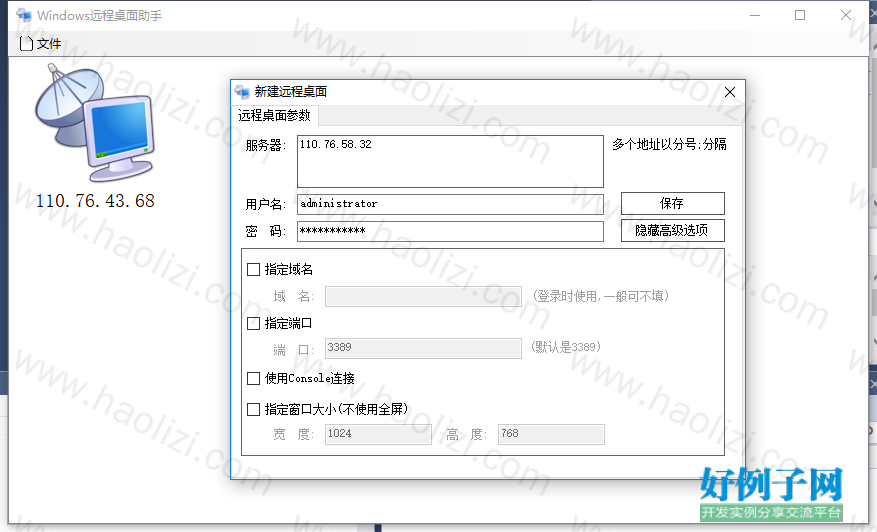Focus the 服务器 address text box

[x=450, y=161]
